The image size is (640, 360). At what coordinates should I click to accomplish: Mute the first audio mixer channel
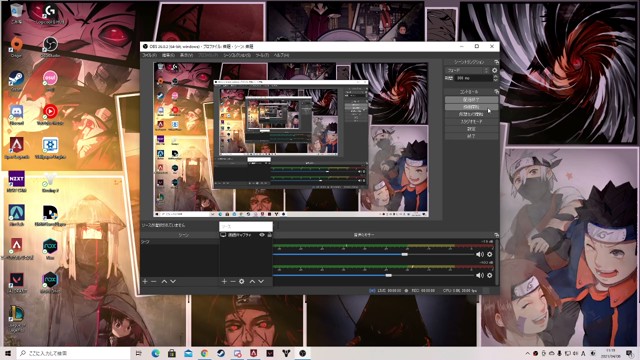click(480, 254)
